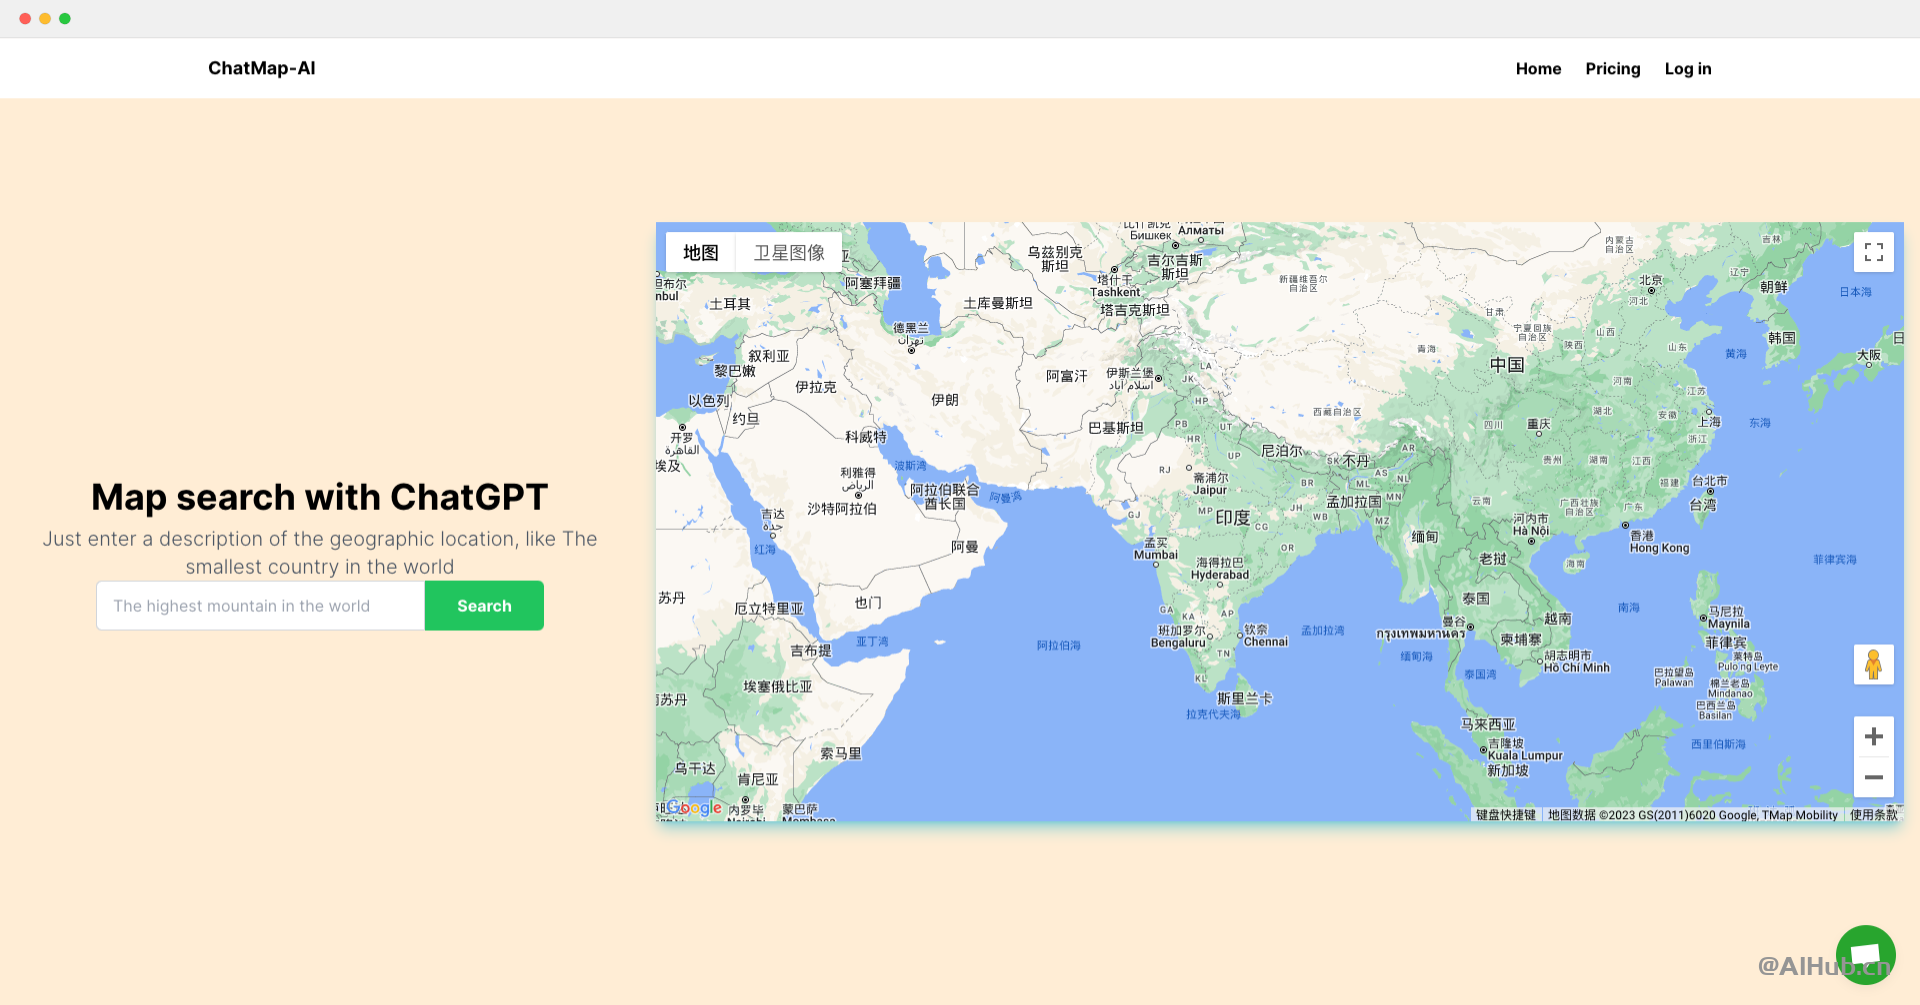This screenshot has width=1920, height=1005.
Task: Click the 马来西亚 label on map
Action: point(1488,724)
